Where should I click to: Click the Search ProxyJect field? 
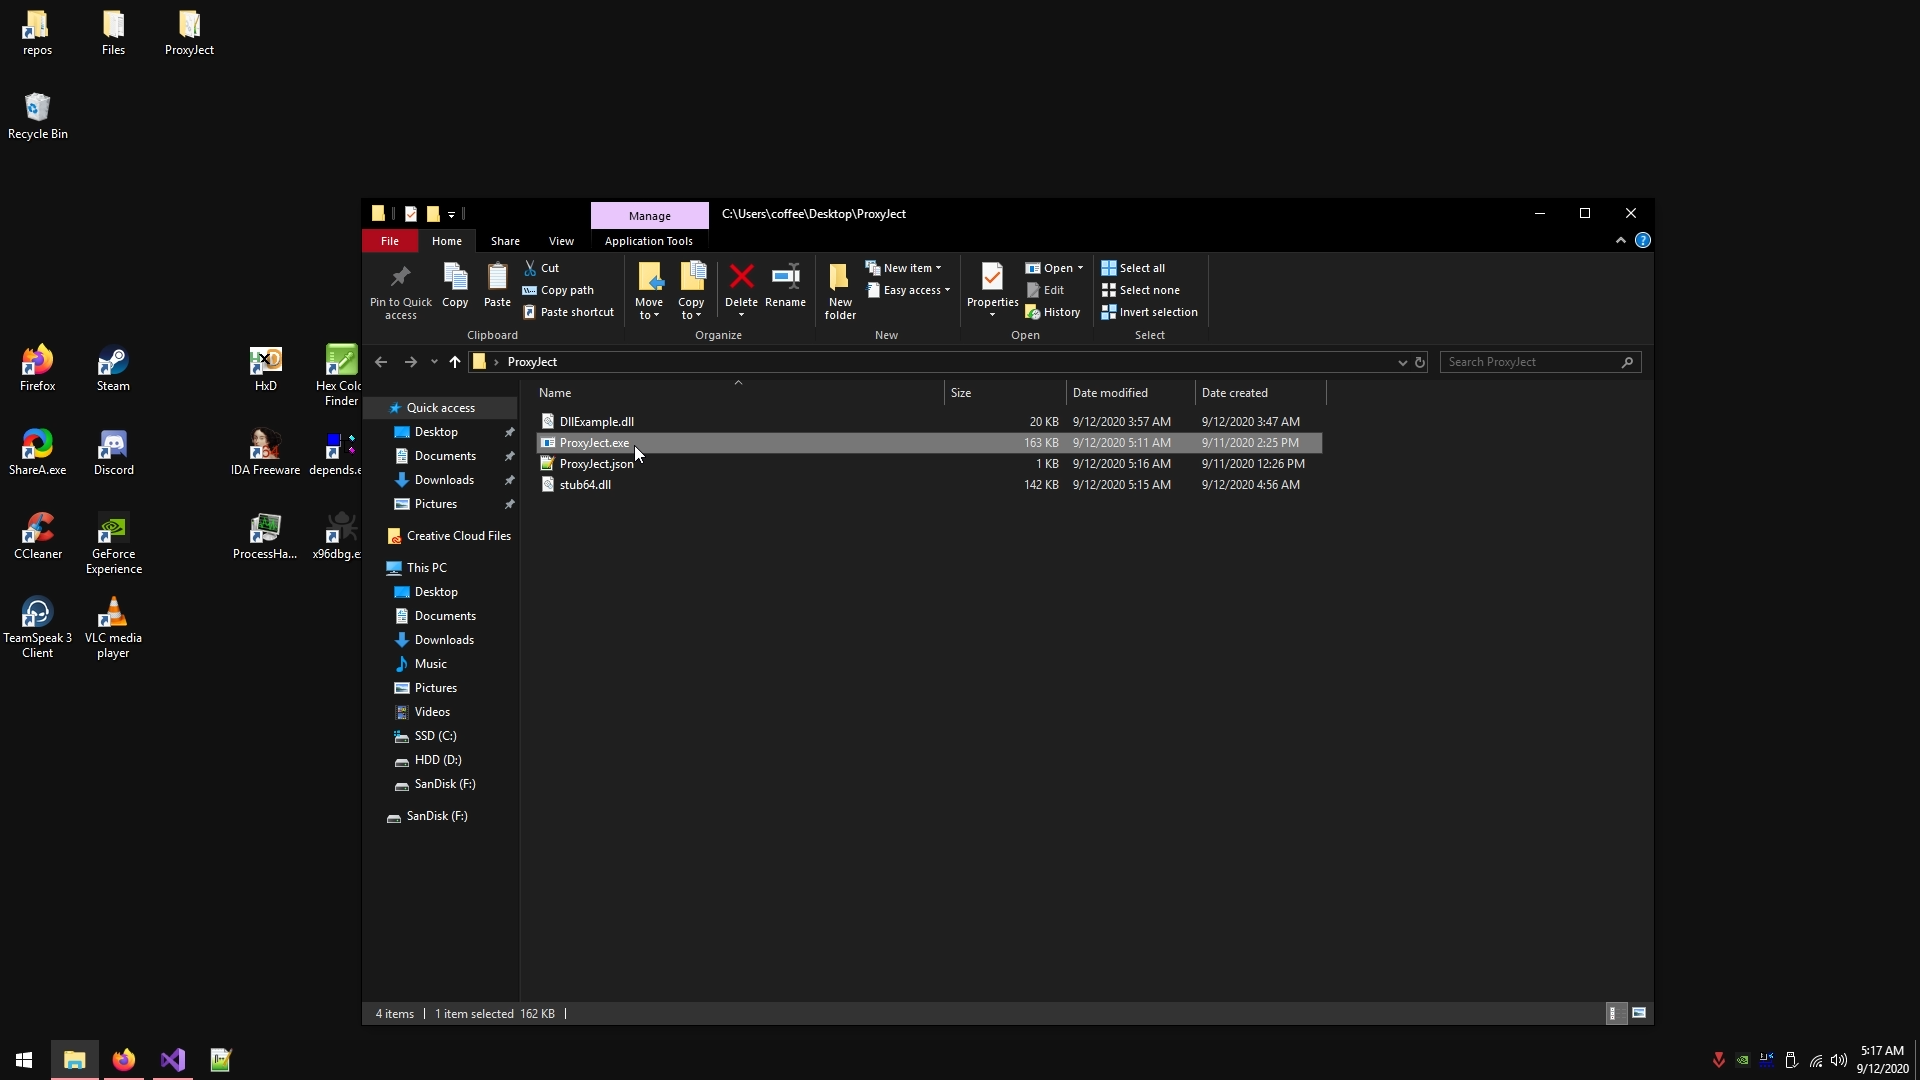point(1530,362)
